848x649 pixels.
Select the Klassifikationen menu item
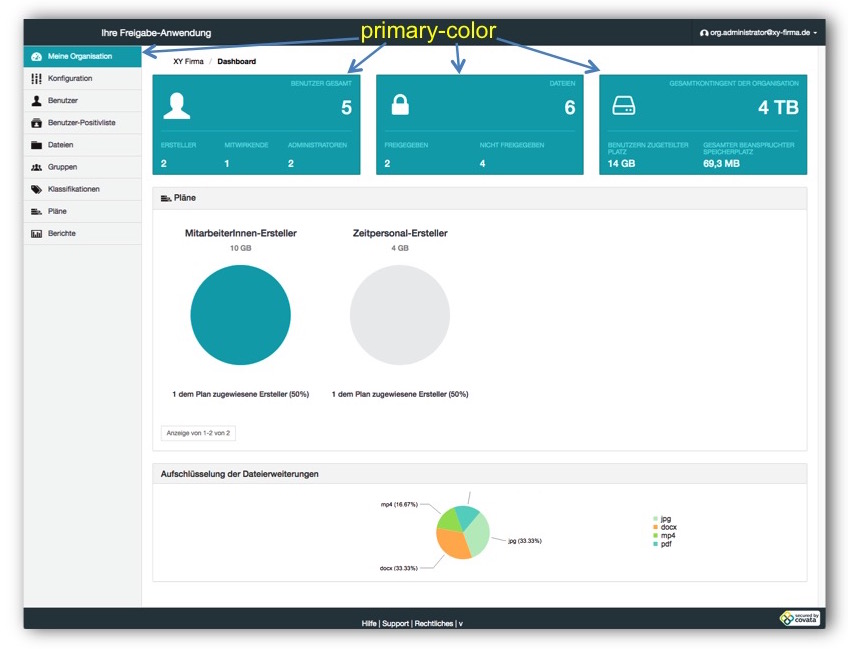(x=82, y=189)
